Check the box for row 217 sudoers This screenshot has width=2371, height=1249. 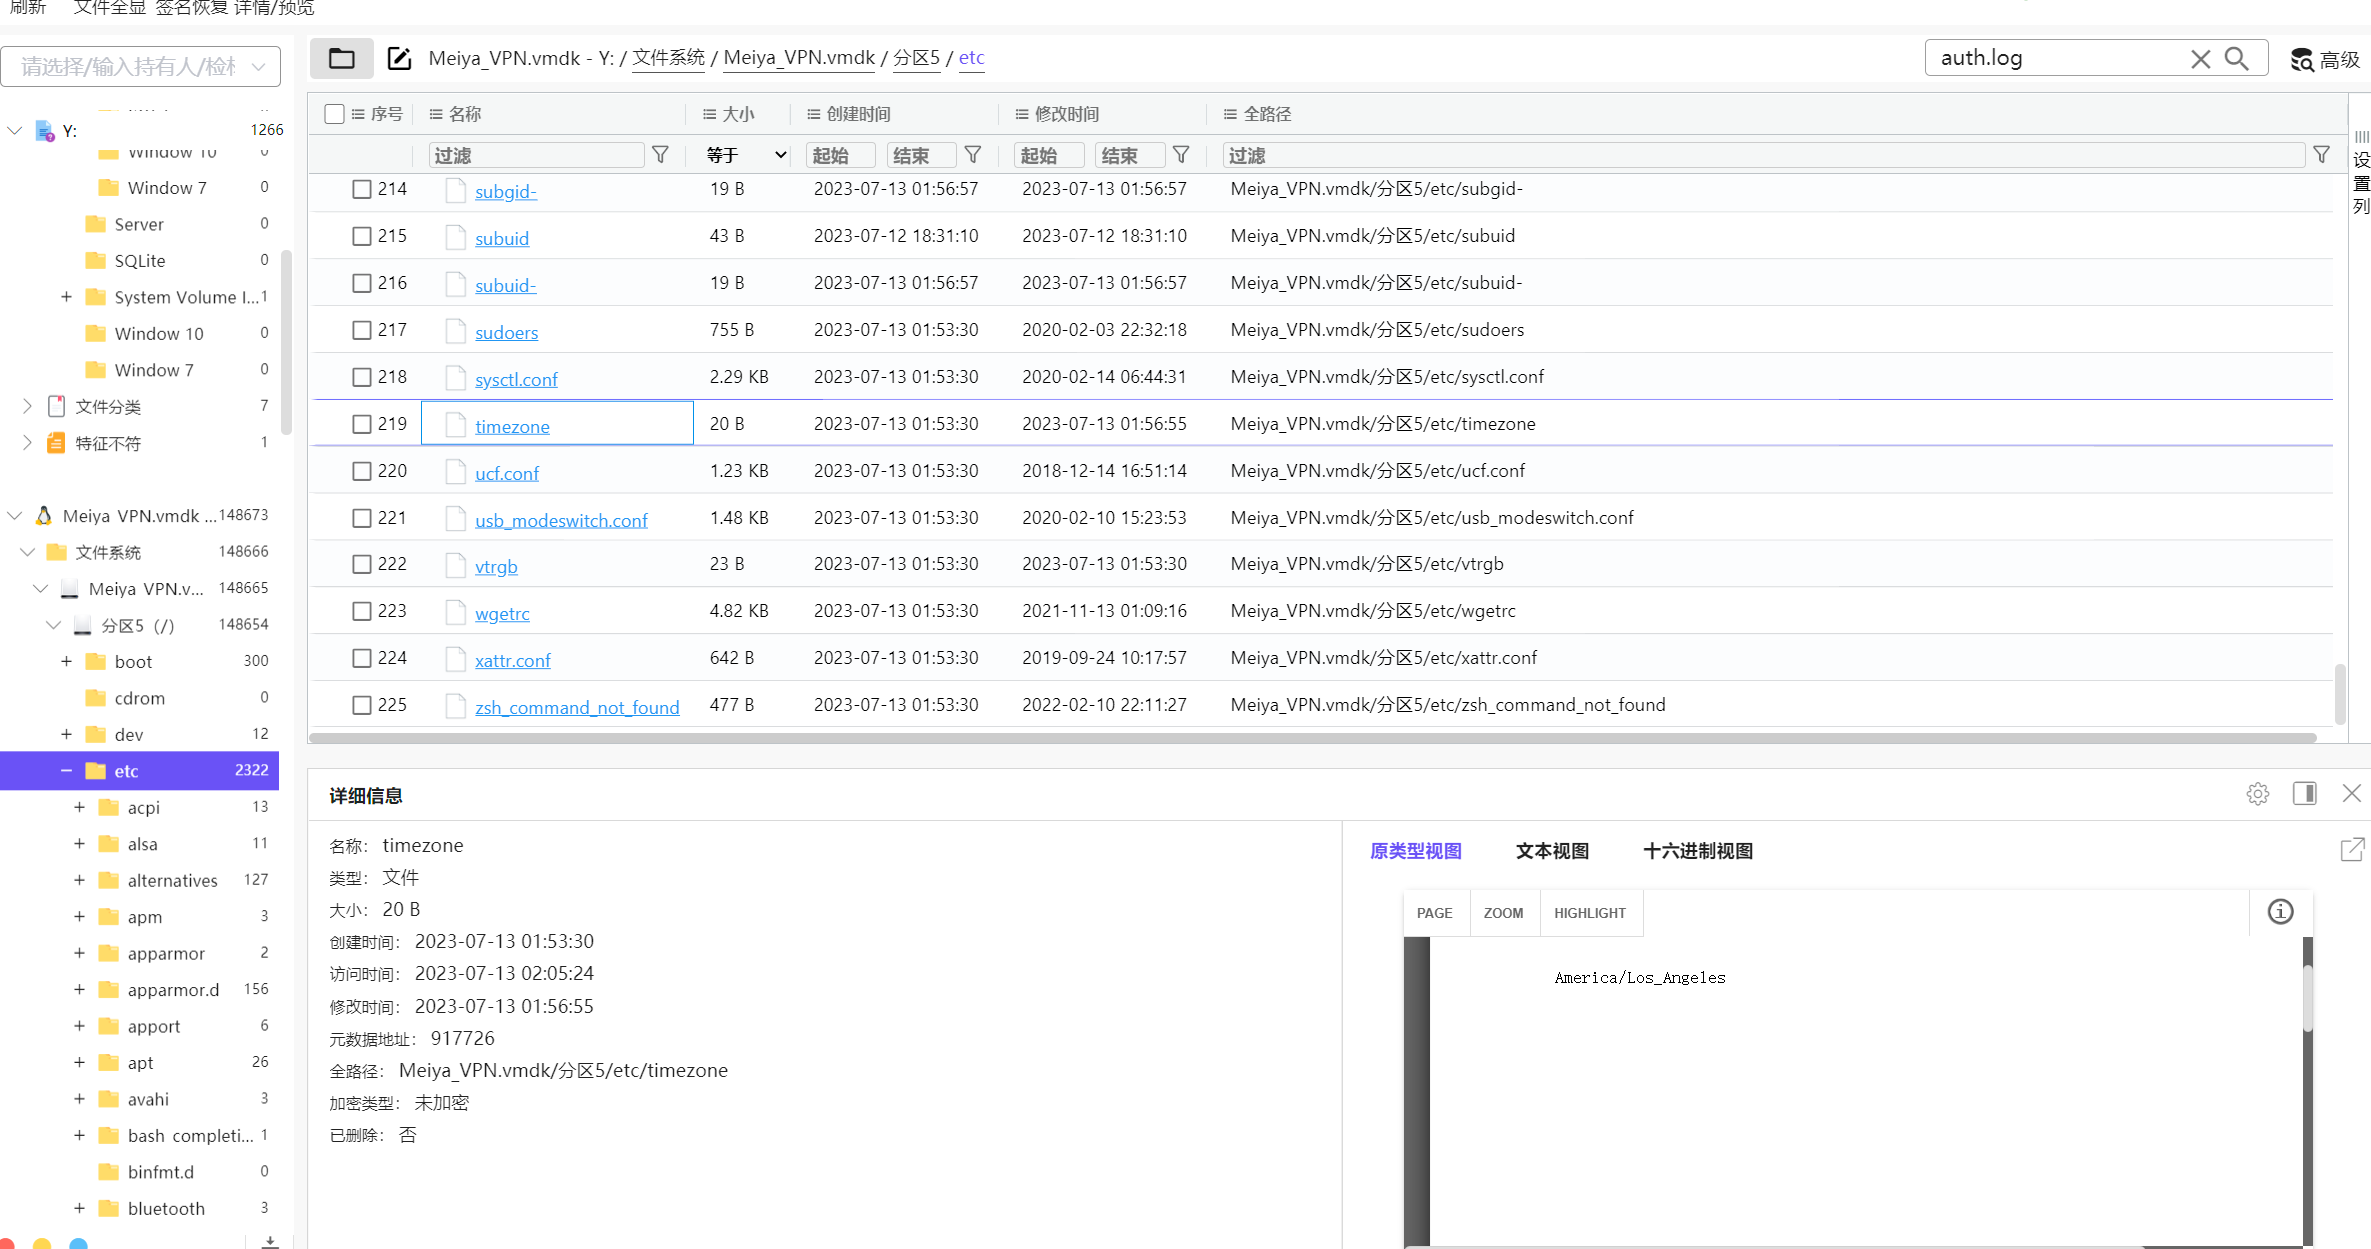click(362, 330)
